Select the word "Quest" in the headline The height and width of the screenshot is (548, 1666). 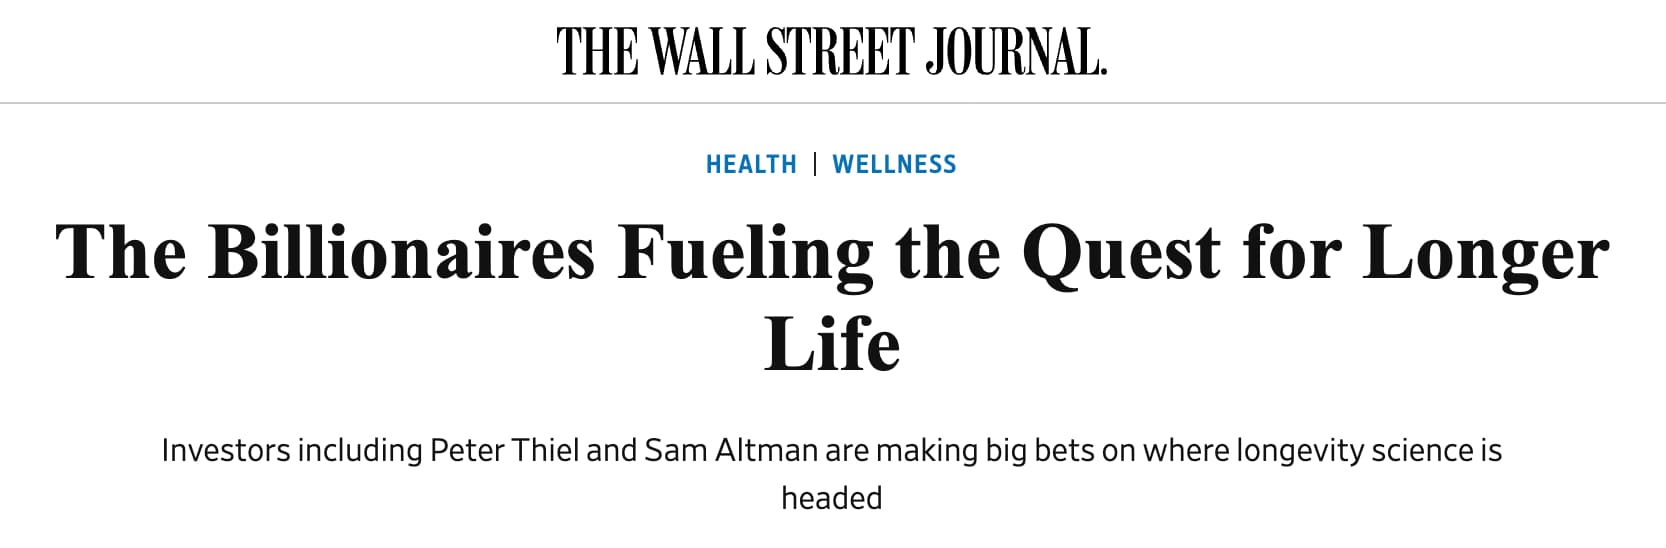coord(1120,252)
